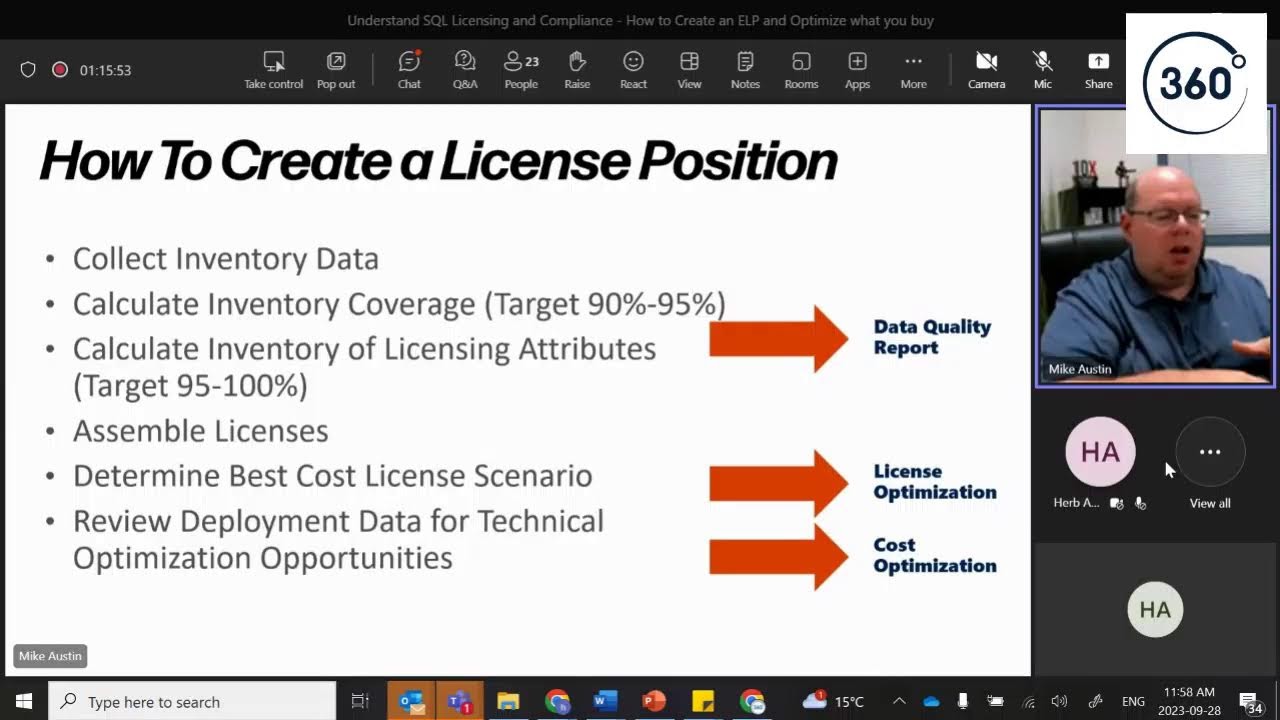Click Mike Austin presenter label on slide
1280x720 pixels.
point(50,656)
